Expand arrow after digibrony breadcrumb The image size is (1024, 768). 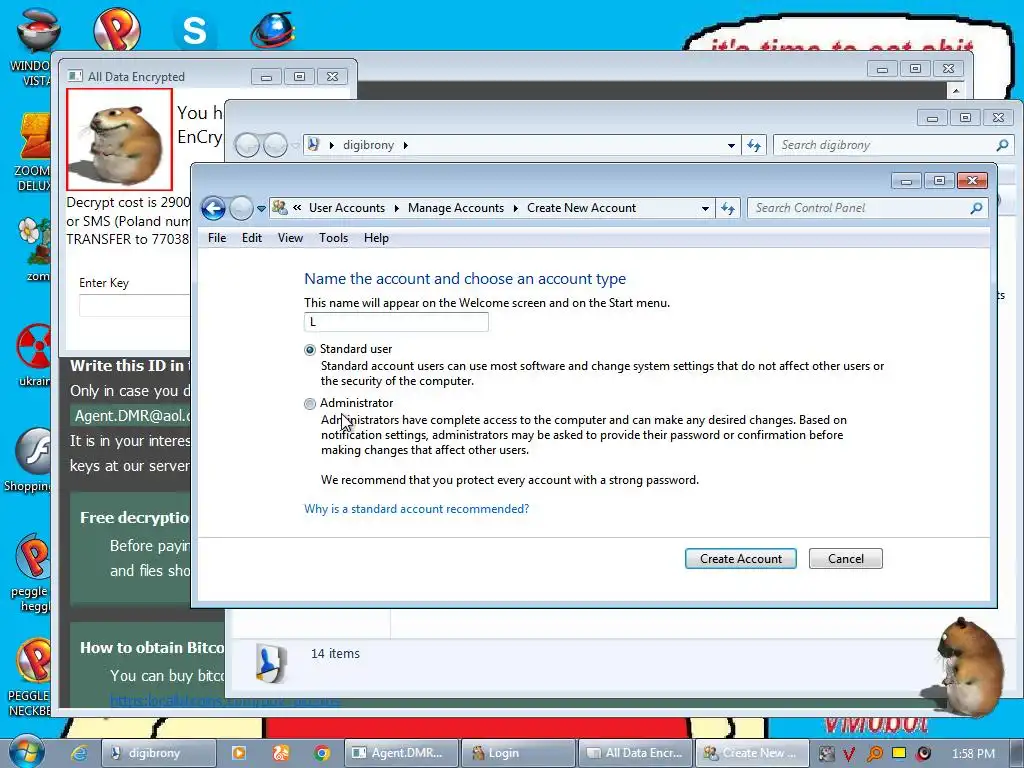click(x=406, y=145)
